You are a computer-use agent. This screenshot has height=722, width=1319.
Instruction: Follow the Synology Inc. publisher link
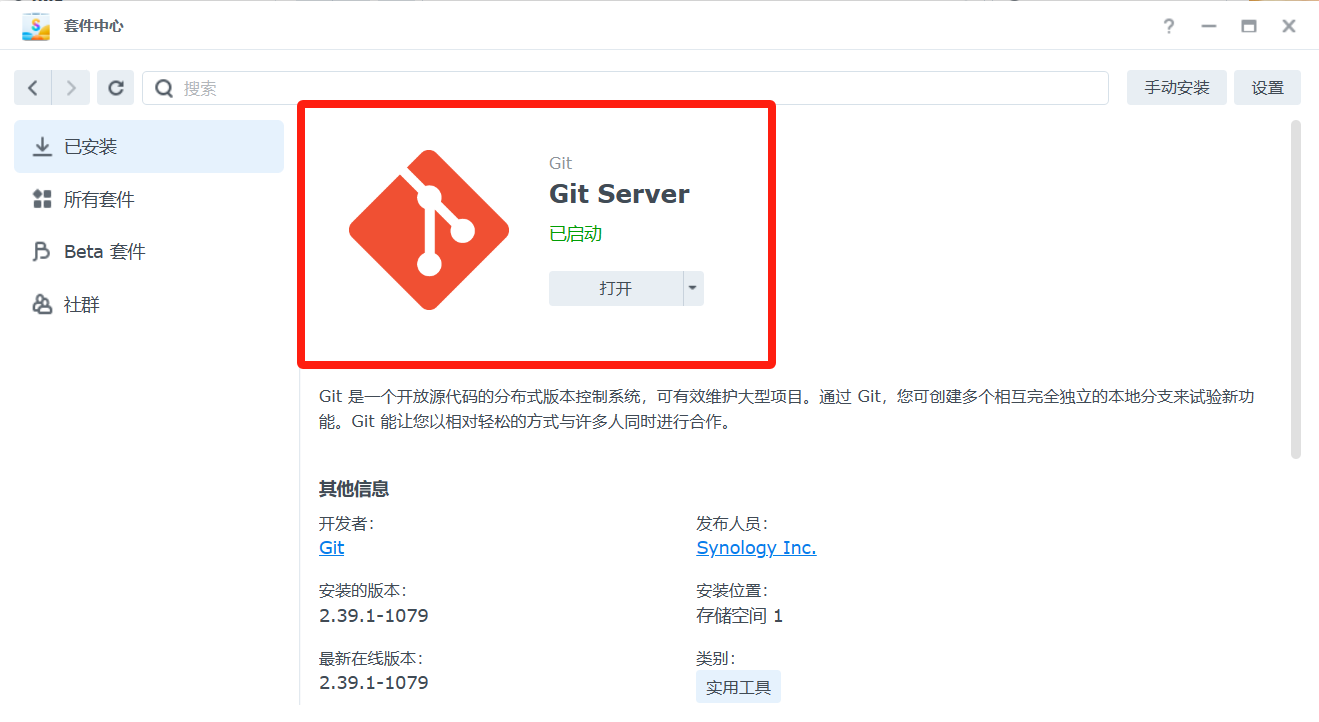[756, 548]
